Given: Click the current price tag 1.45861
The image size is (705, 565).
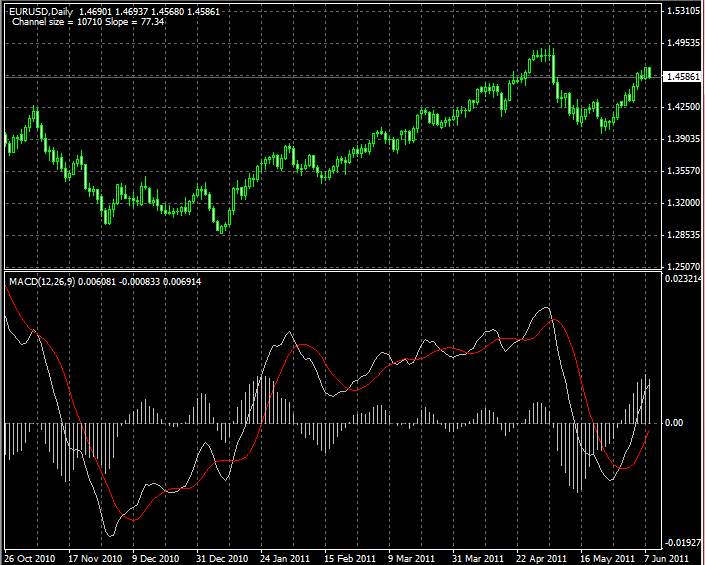Looking at the screenshot, I should [683, 76].
